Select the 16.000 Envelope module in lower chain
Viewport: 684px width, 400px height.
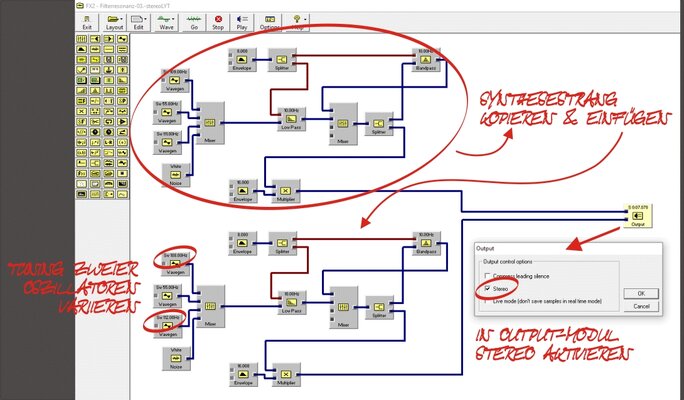click(243, 375)
